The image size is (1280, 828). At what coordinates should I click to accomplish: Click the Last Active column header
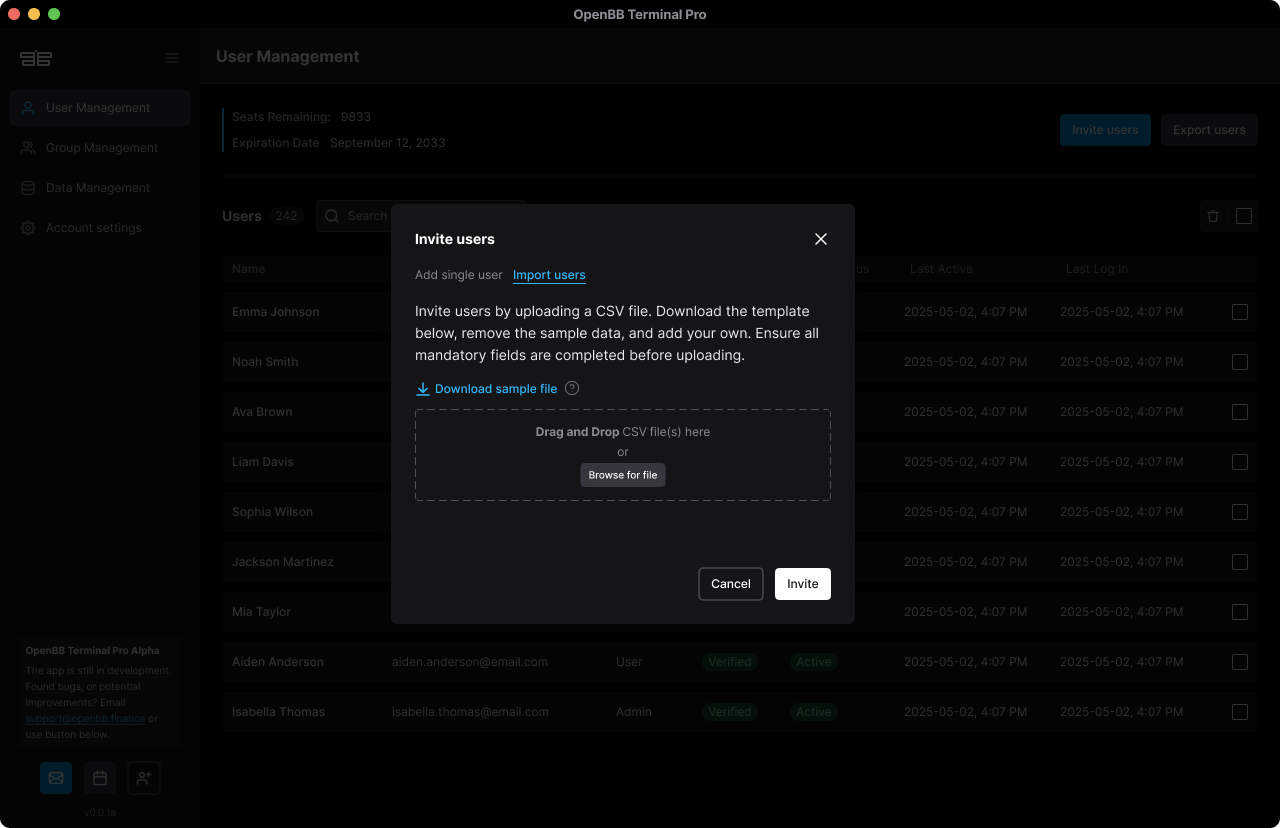tap(941, 269)
